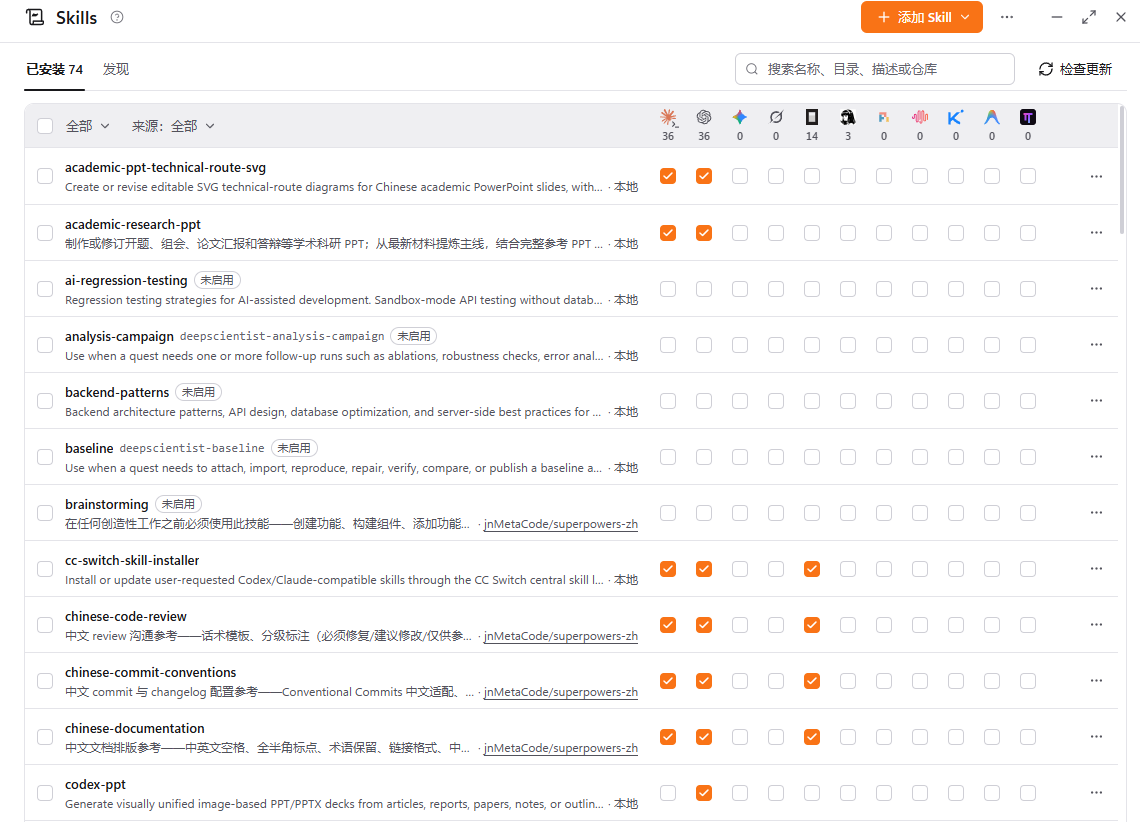Click the codex-ppt skill name

95,785
